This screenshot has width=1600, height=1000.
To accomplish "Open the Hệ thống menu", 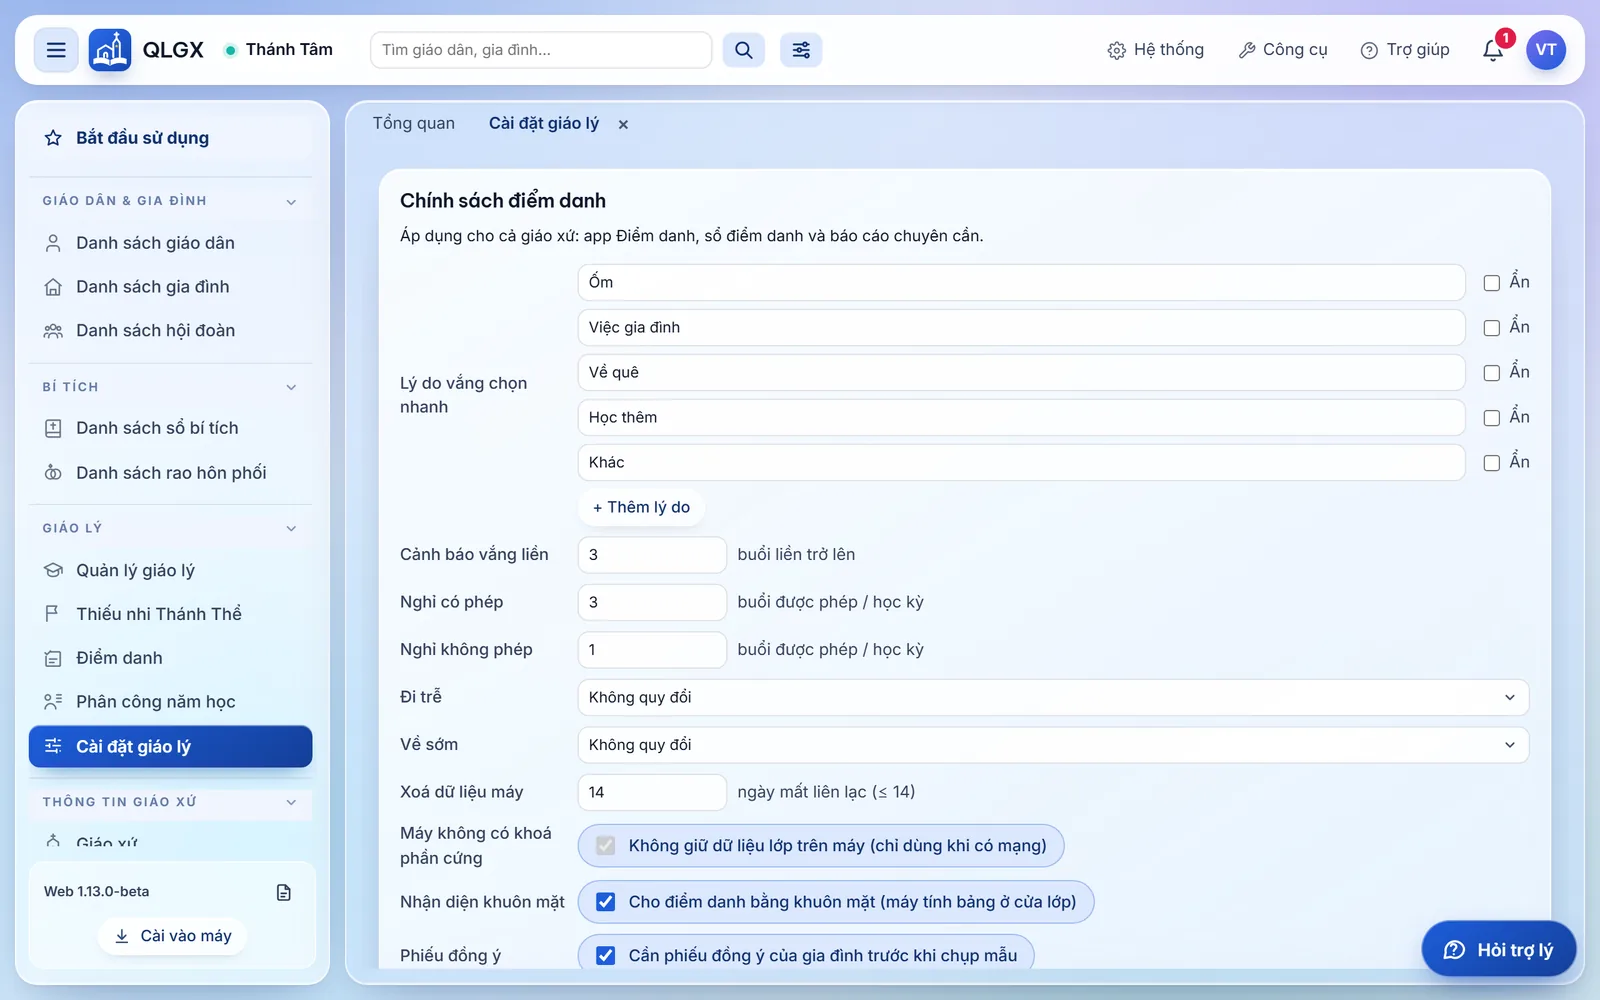I will 1155,50.
